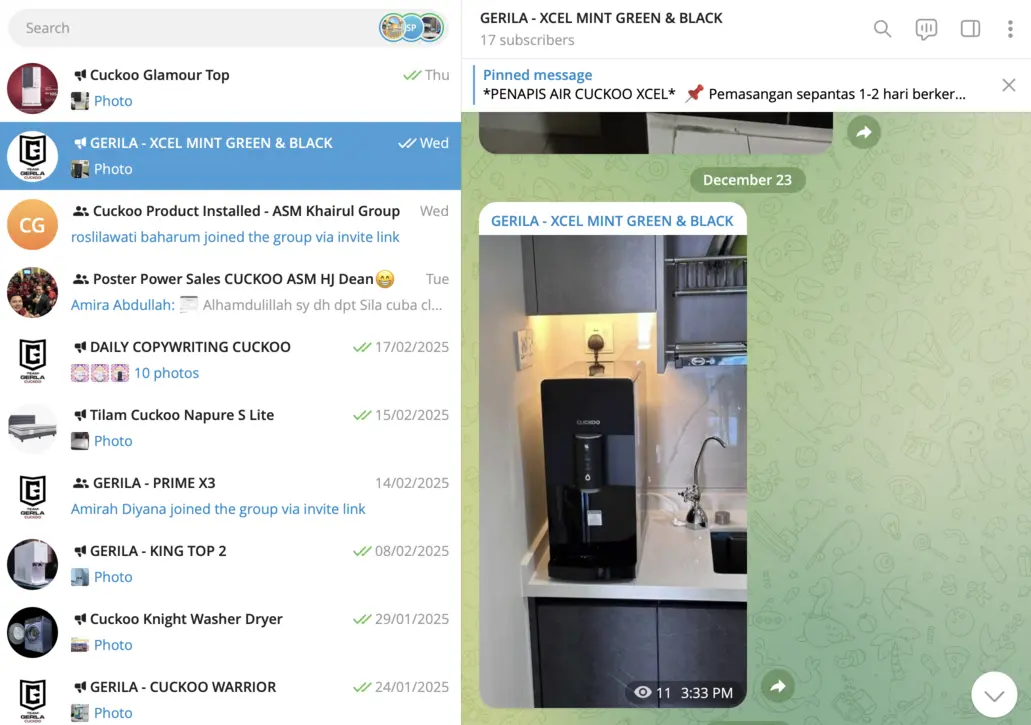
Task: Click the Tilam Cuckoo Napure mattress avatar
Action: 32,428
